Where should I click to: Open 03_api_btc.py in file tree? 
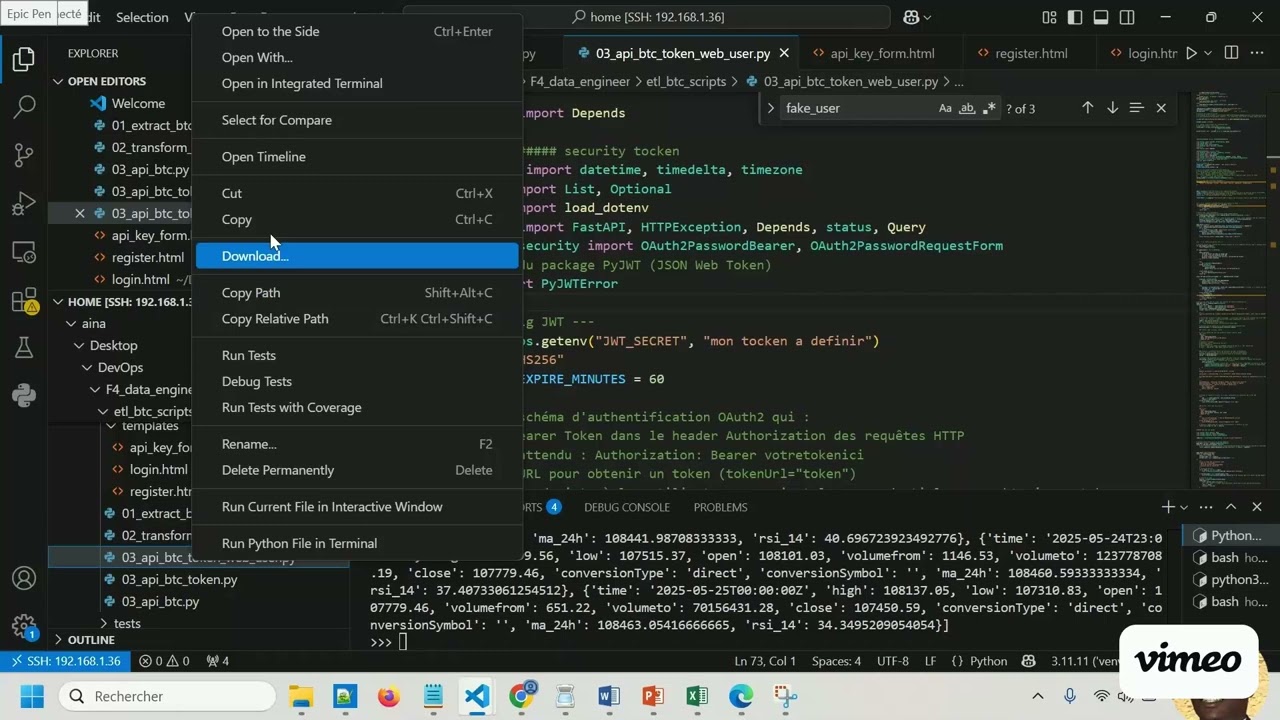160,601
